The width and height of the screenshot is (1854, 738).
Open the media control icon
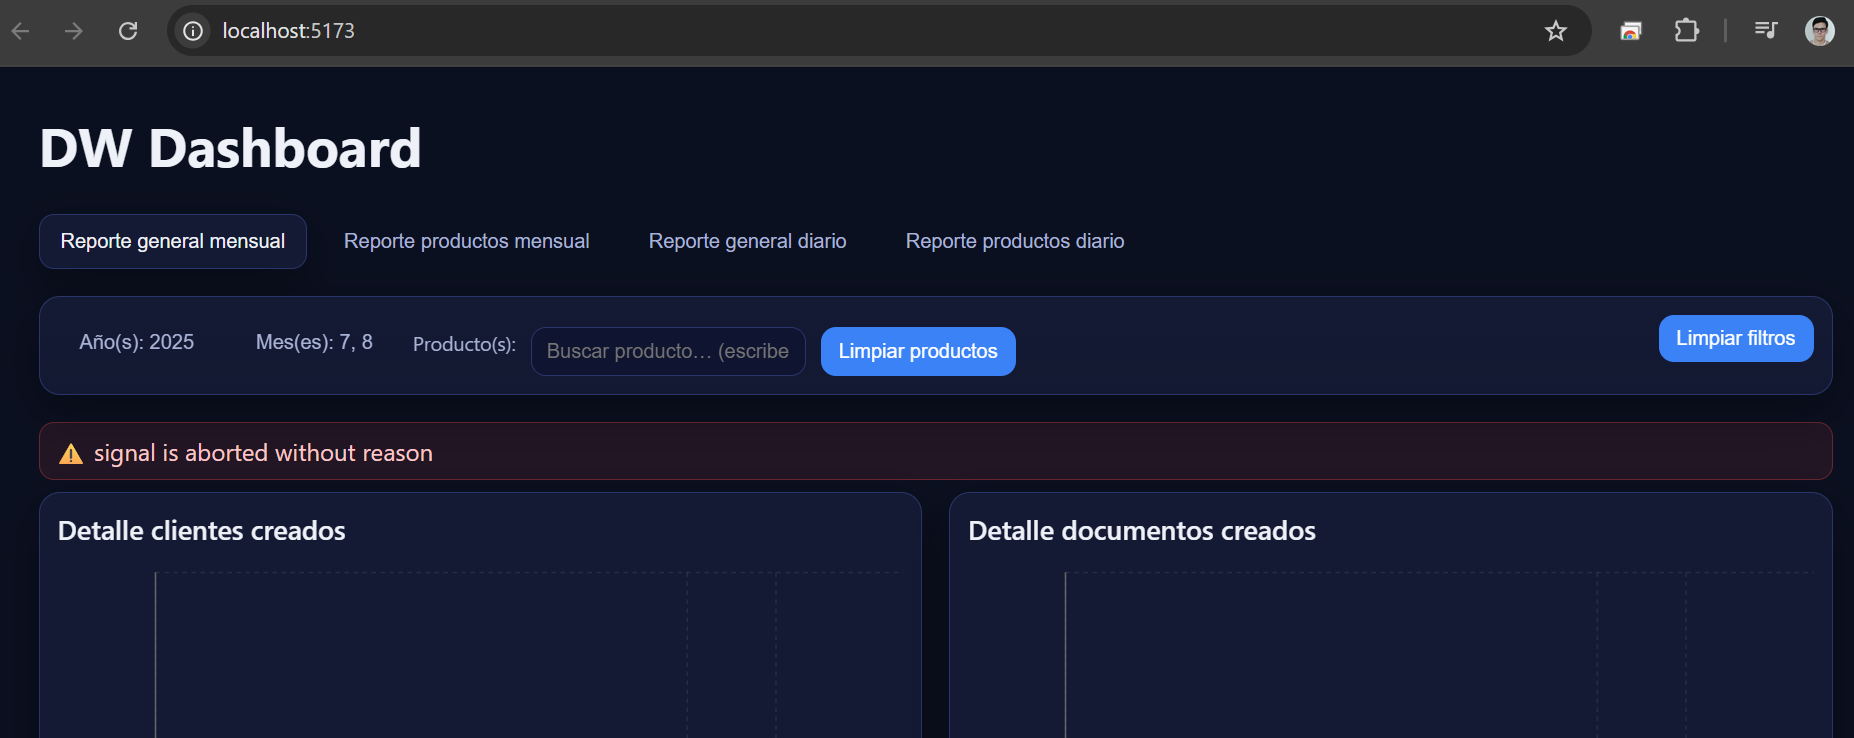click(1766, 31)
